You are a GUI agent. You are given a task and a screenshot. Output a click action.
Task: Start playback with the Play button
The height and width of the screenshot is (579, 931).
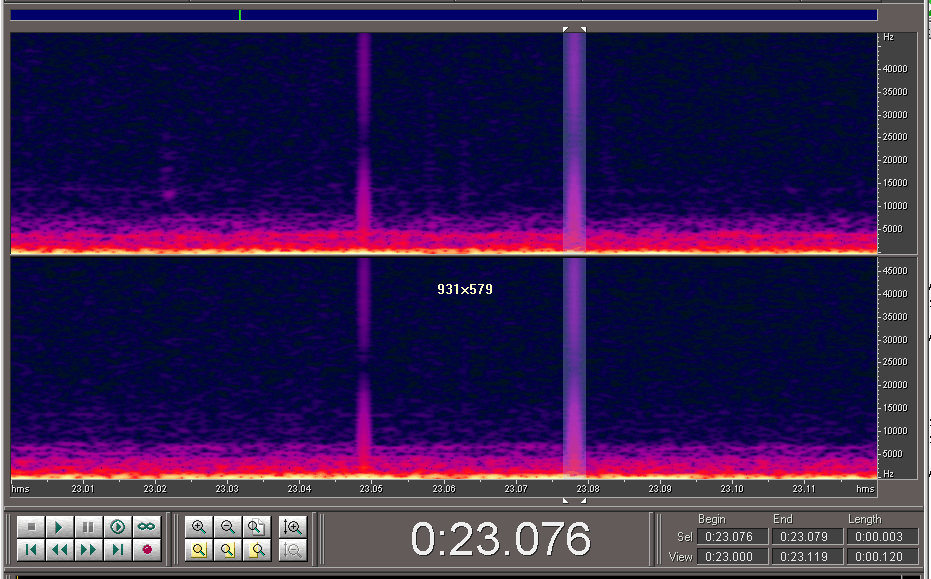click(59, 527)
